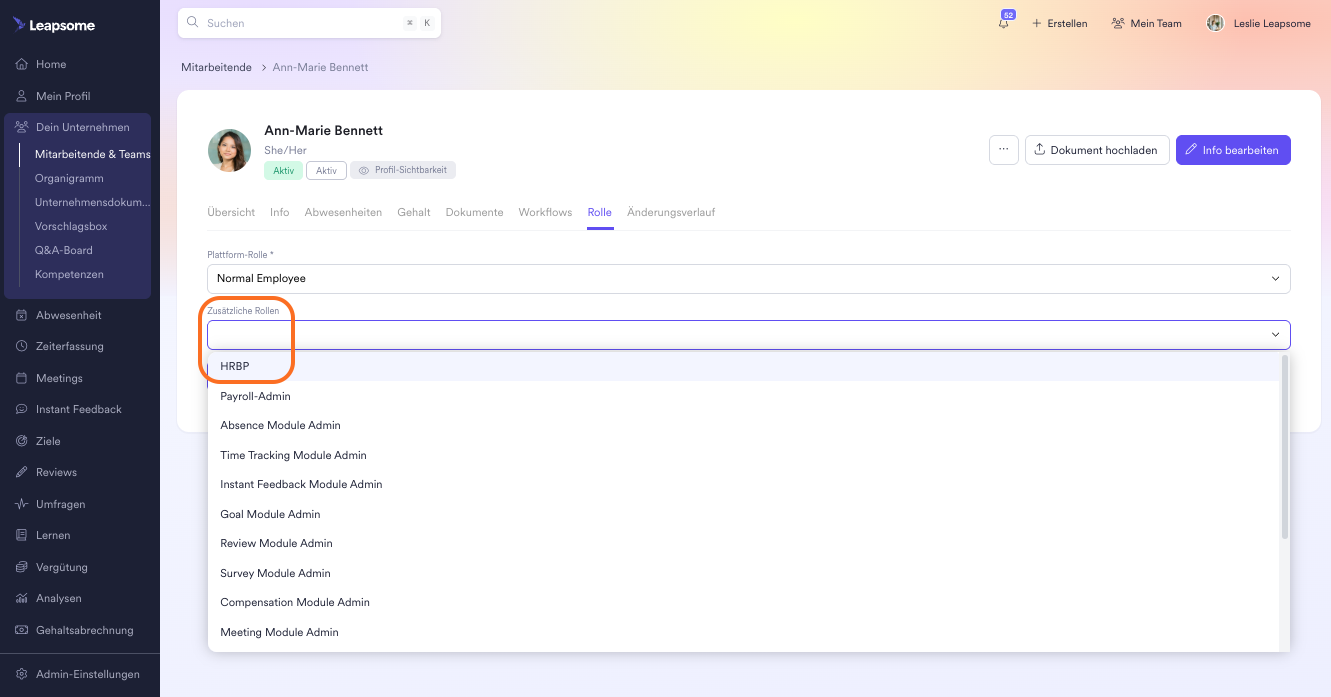Collapse the Dein Unternehmen sidebar section

tap(82, 127)
